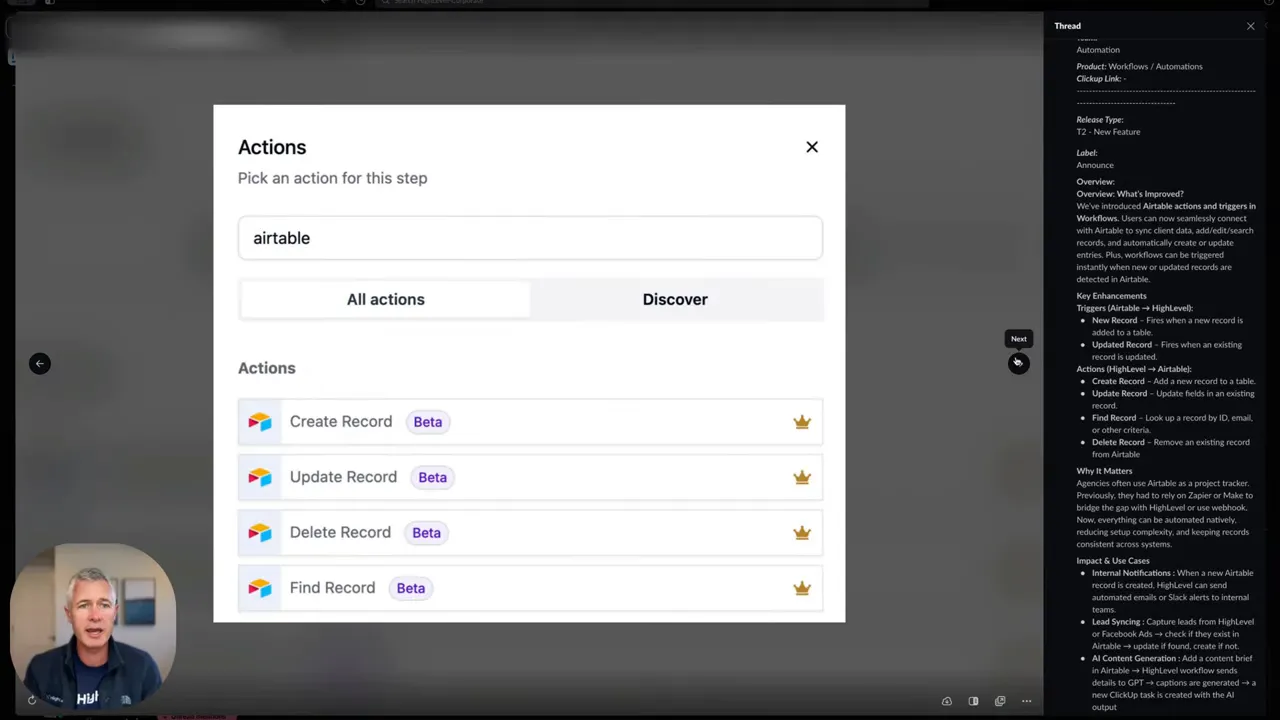Click the crown icon on Find Record row
Image resolution: width=1280 pixels, height=720 pixels.
[x=802, y=588]
